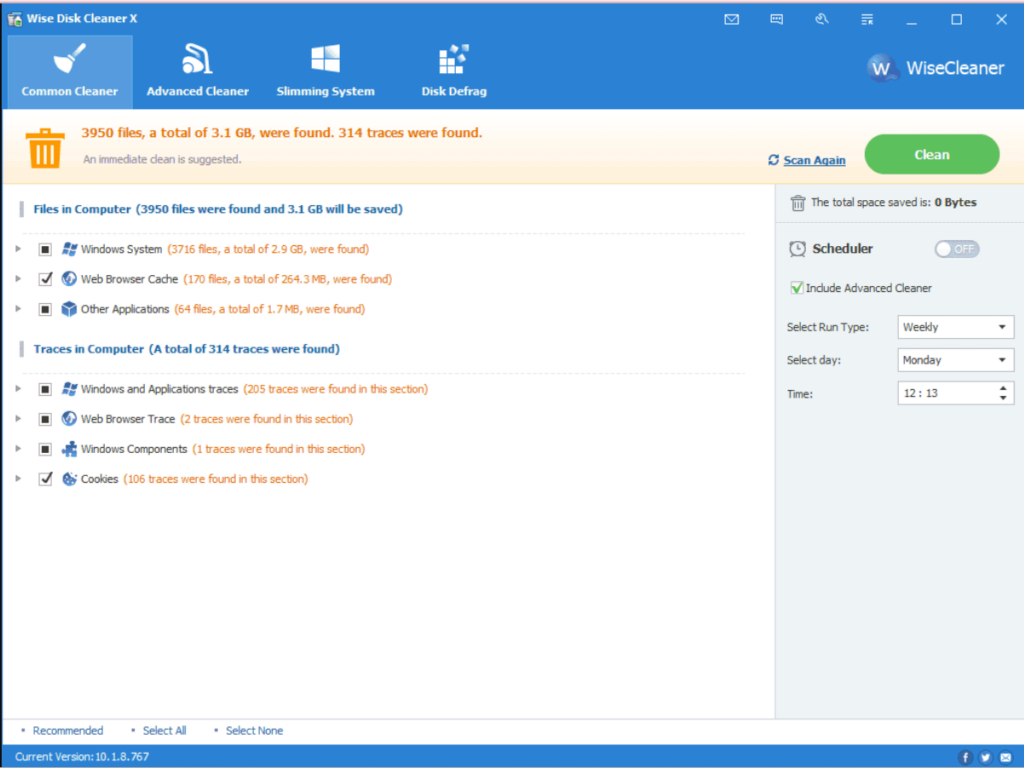This screenshot has width=1024, height=768.
Task: Open the email contact icon in title bar
Action: tap(731, 18)
